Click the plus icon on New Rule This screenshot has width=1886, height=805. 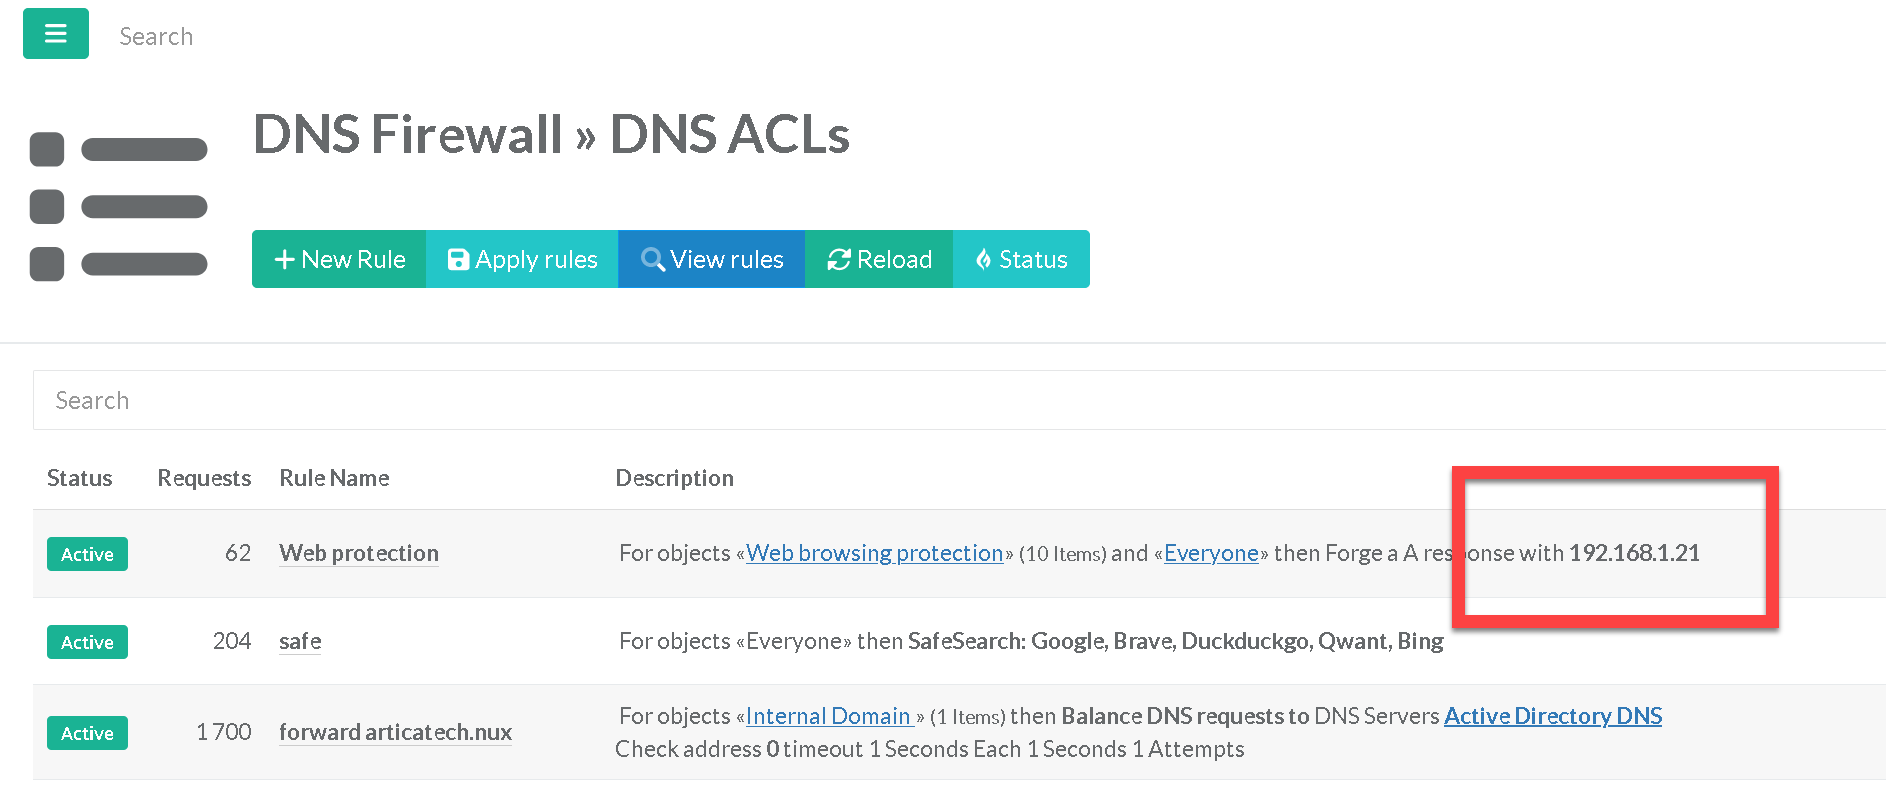coord(284,260)
